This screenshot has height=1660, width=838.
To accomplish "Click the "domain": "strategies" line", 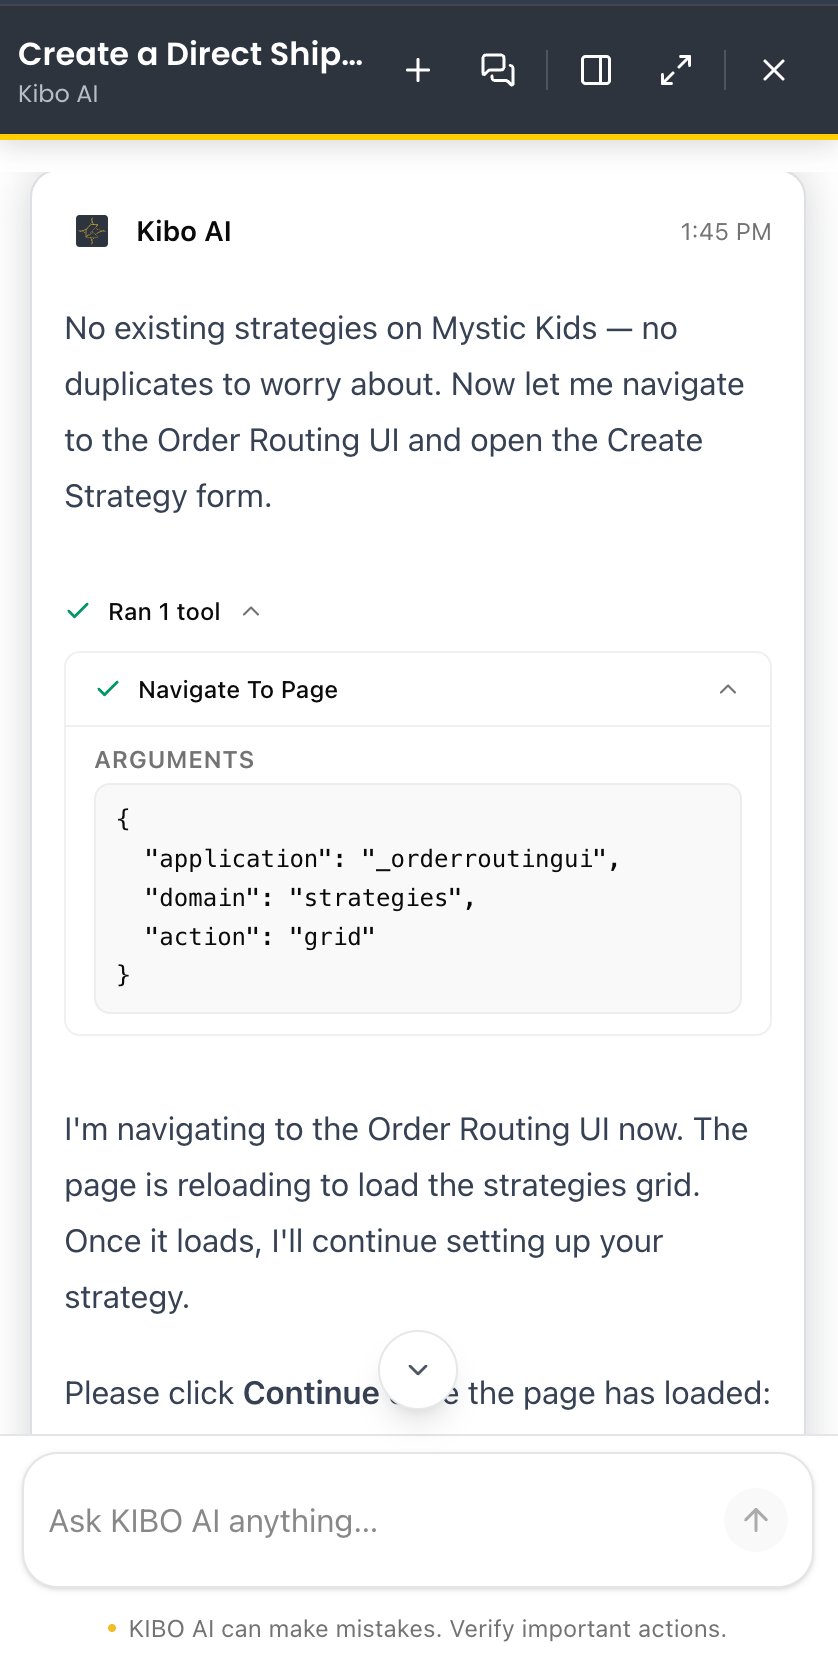I will coord(310,898).
